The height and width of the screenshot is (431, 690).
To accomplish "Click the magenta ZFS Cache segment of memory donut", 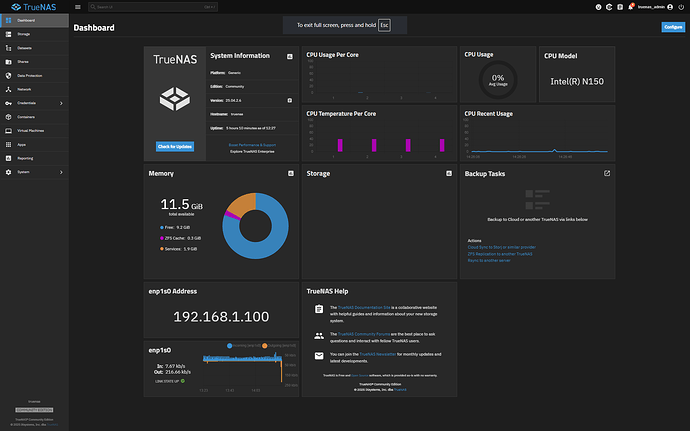I will (x=232, y=216).
